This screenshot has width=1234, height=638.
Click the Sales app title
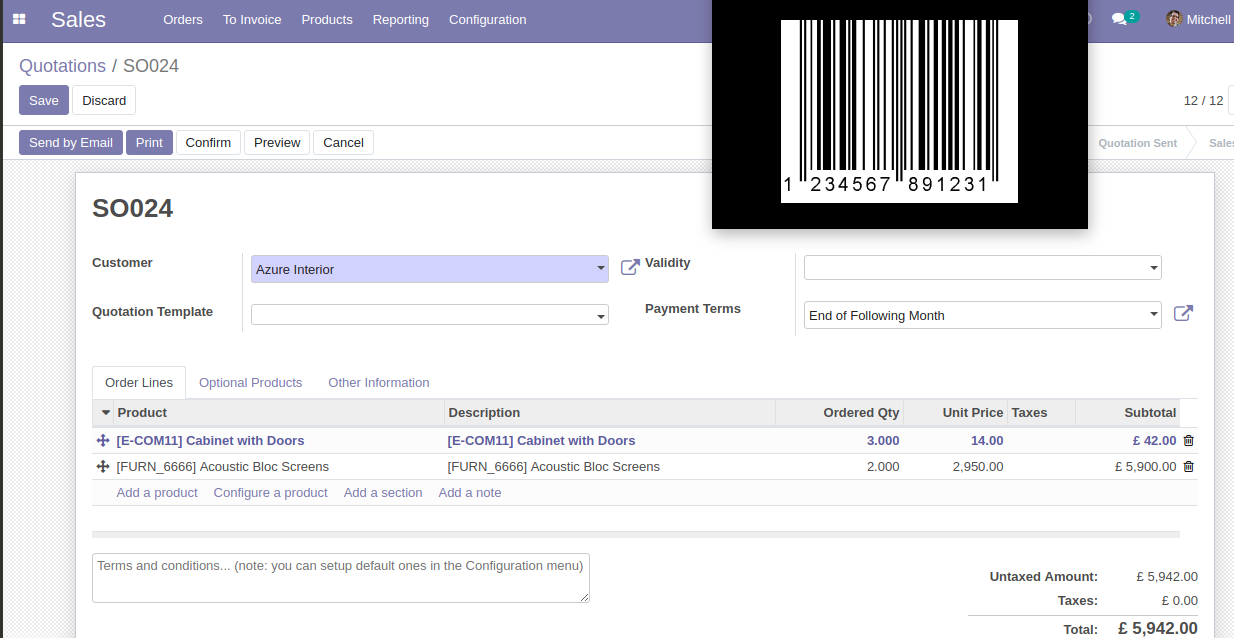tap(78, 20)
